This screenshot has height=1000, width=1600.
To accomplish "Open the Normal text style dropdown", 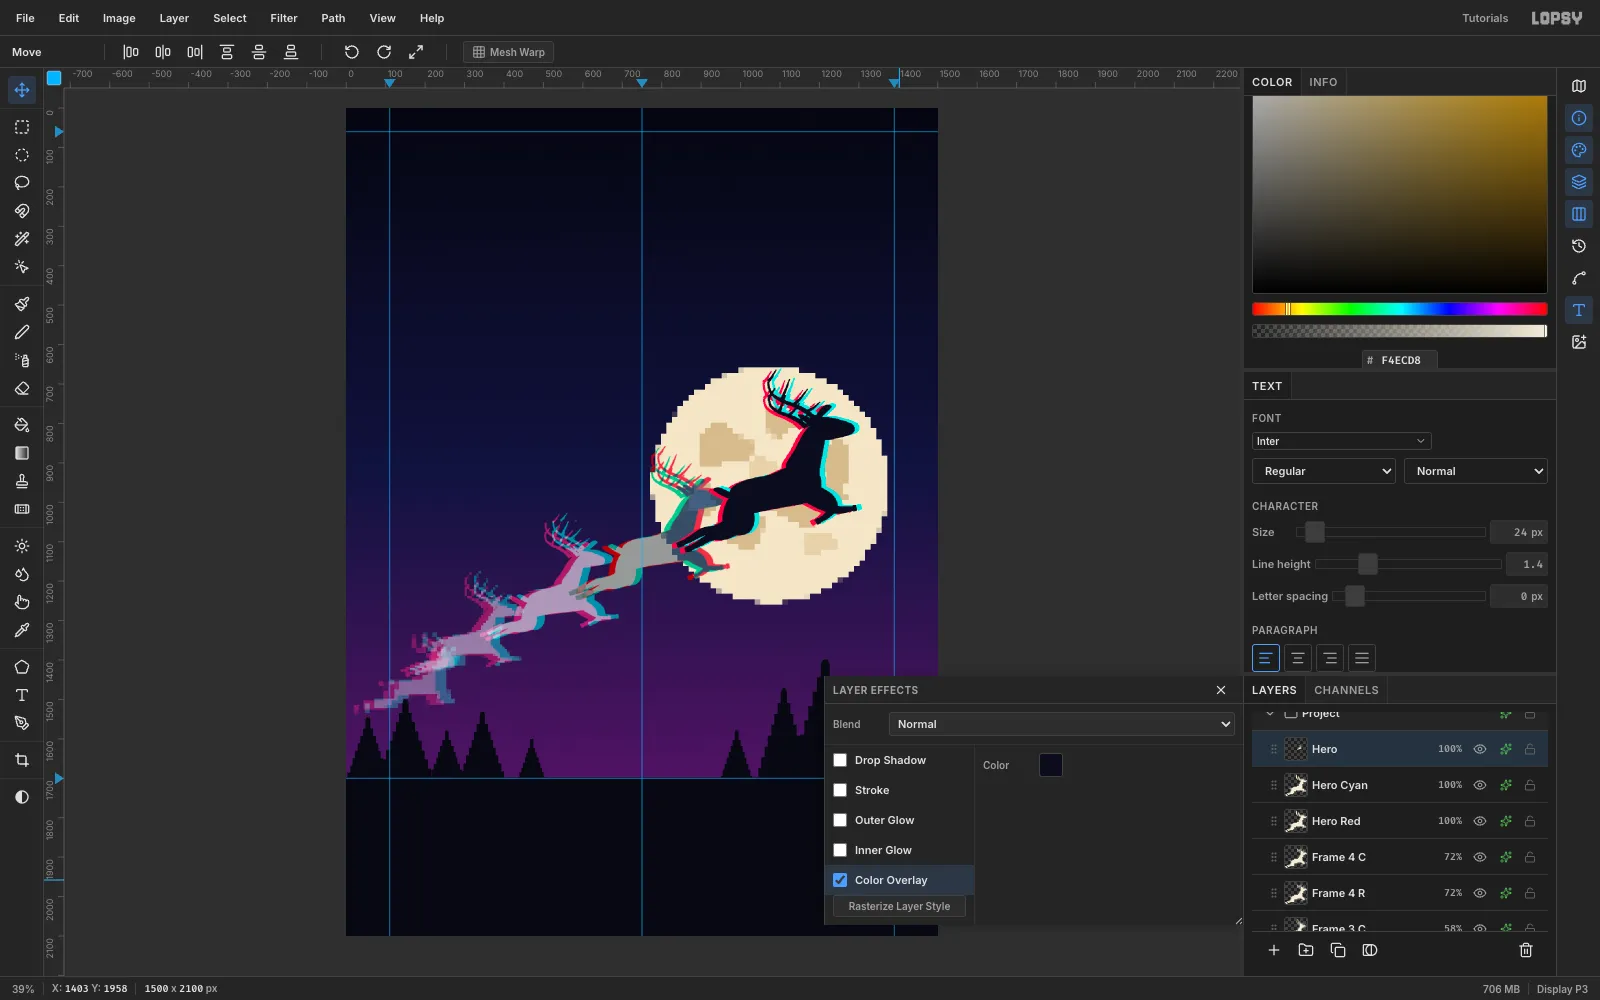I will click(1476, 471).
